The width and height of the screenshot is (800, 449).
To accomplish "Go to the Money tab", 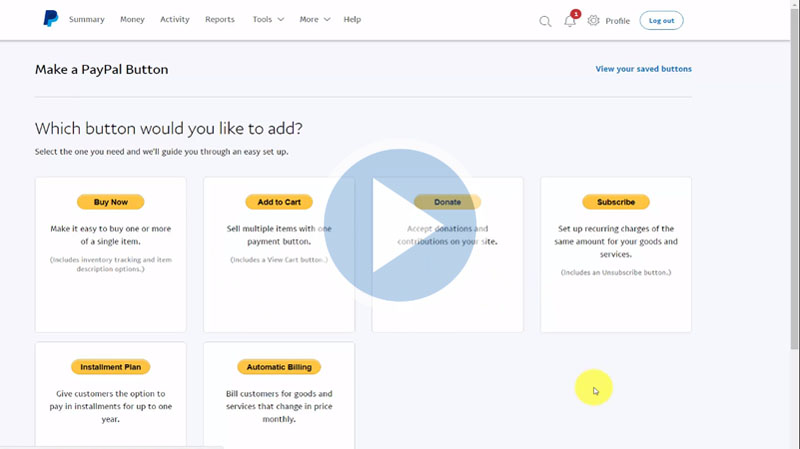I will (132, 19).
